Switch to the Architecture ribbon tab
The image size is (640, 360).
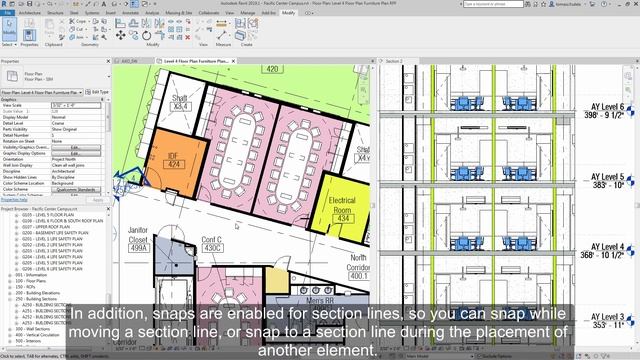coord(29,13)
